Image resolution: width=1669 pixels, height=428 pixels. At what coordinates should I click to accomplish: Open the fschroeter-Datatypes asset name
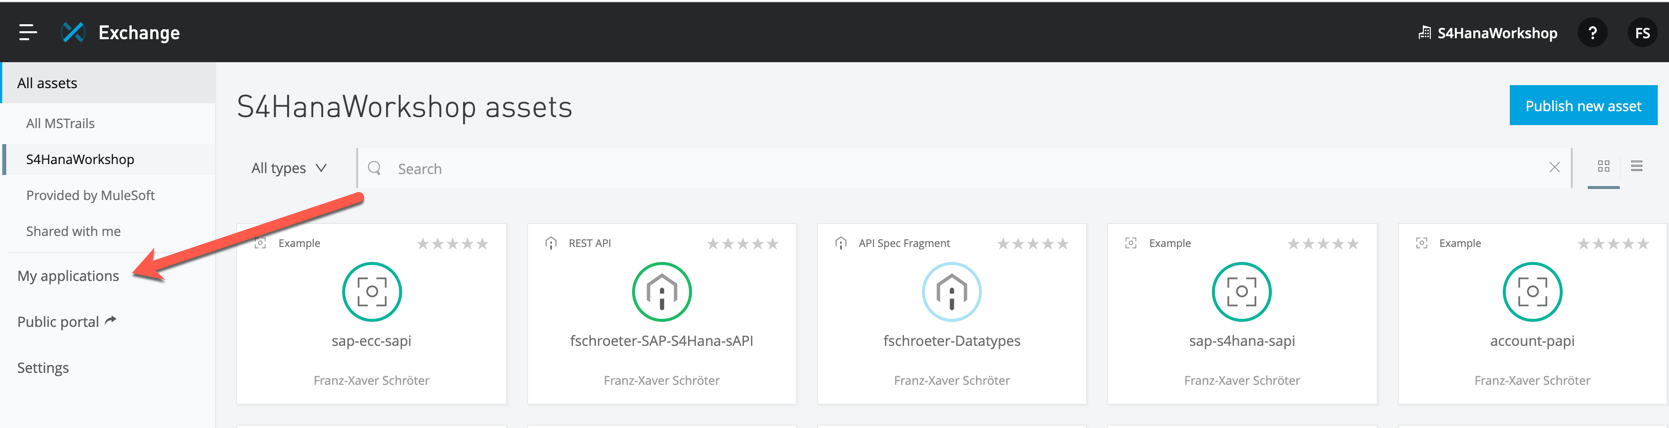(x=951, y=341)
